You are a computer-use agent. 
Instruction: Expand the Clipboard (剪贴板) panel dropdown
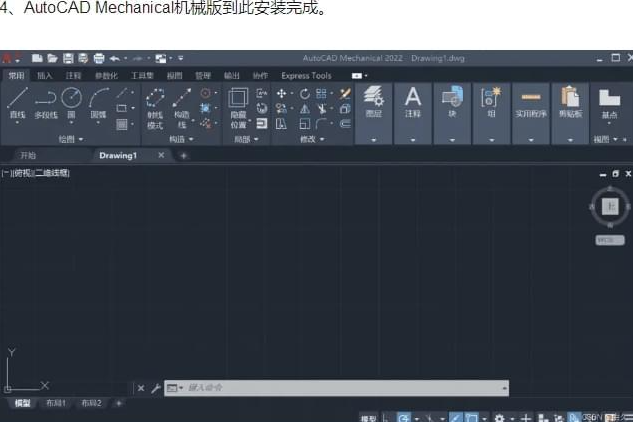pyautogui.click(x=570, y=140)
